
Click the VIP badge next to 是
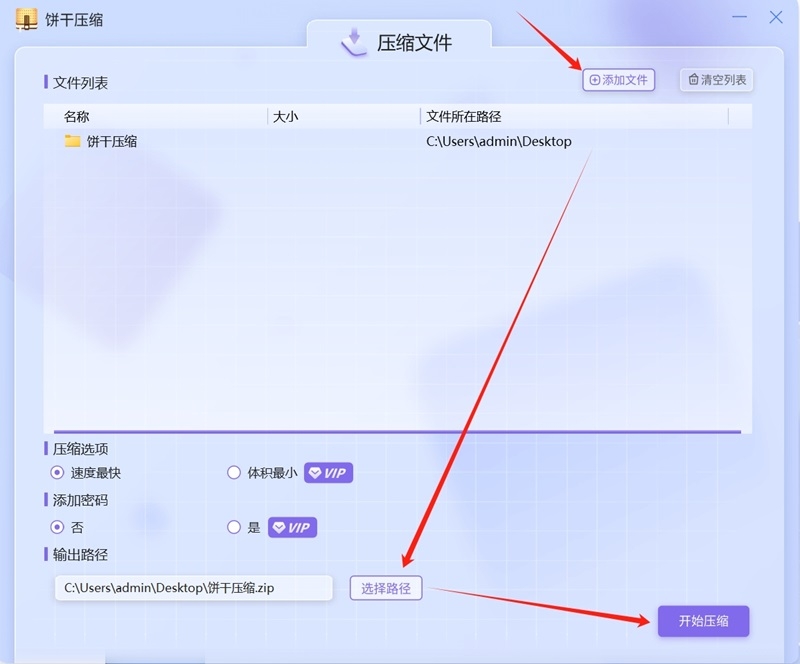pyautogui.click(x=292, y=527)
